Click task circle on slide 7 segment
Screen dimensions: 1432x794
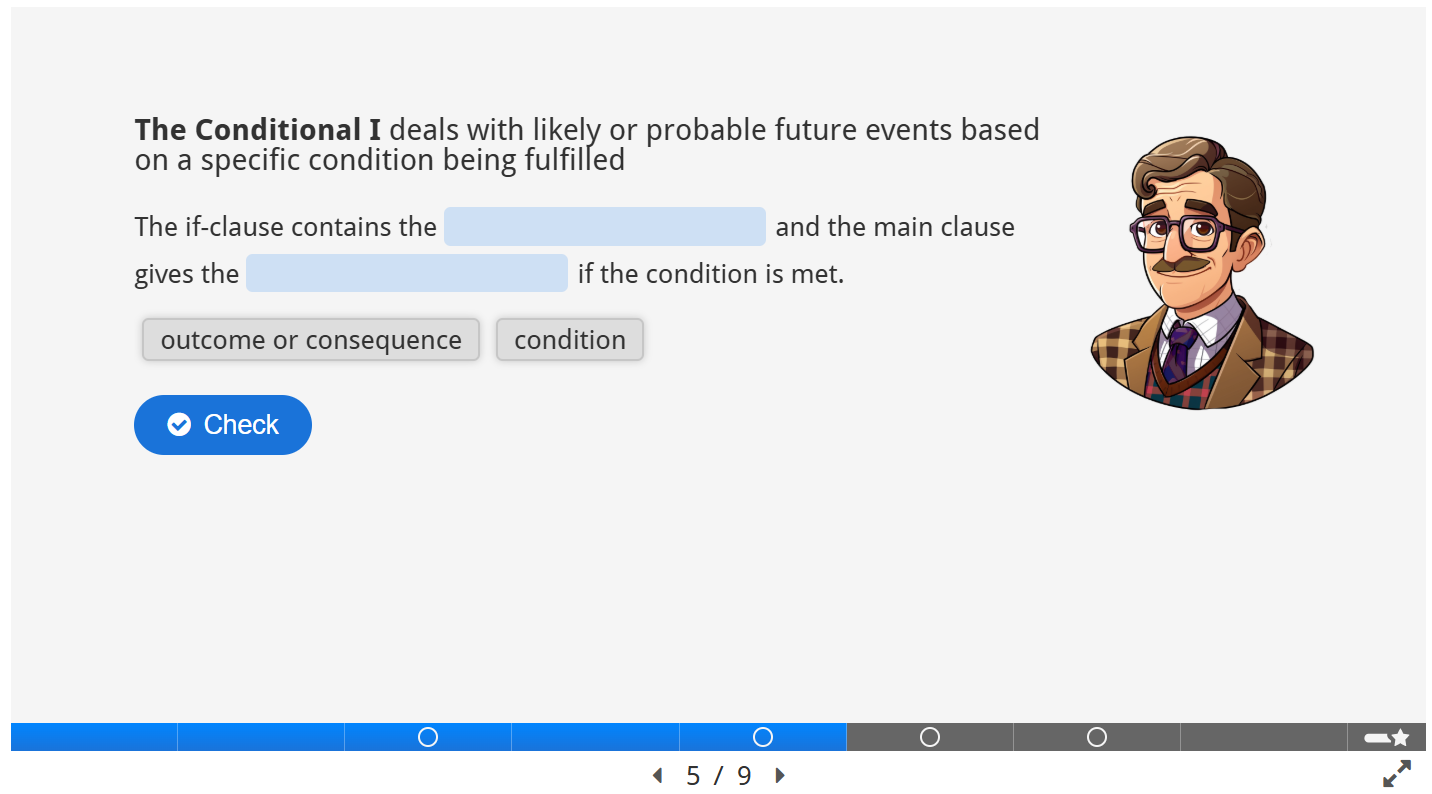(x=1097, y=737)
